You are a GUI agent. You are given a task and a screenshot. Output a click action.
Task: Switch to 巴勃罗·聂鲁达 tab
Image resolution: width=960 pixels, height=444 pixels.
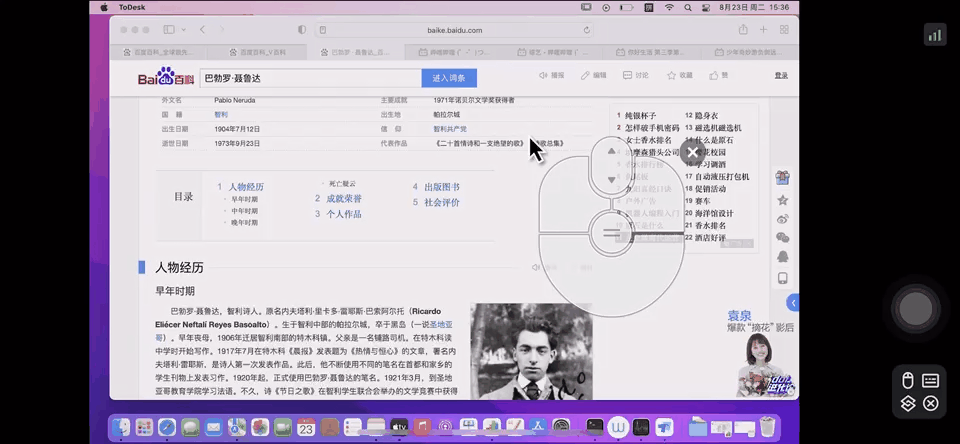tap(356, 52)
